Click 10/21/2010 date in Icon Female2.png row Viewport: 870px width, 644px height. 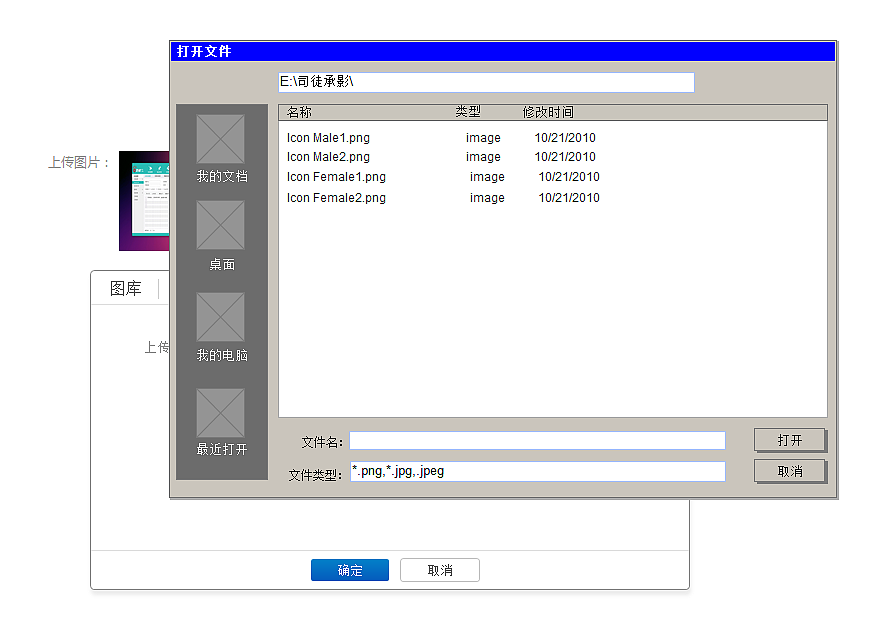click(569, 198)
